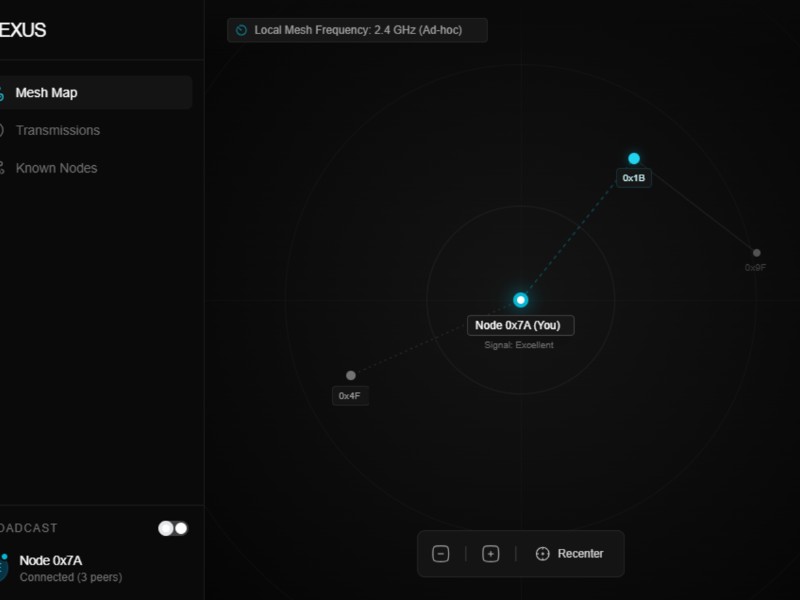Click the center 0x7A node marker
This screenshot has width=800, height=600.
(x=520, y=300)
